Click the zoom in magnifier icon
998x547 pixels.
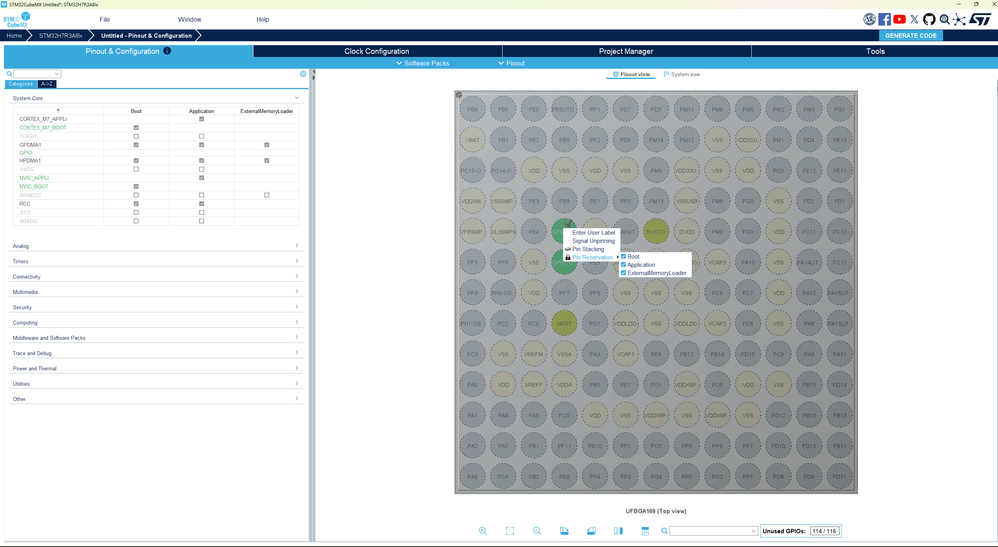(482, 530)
